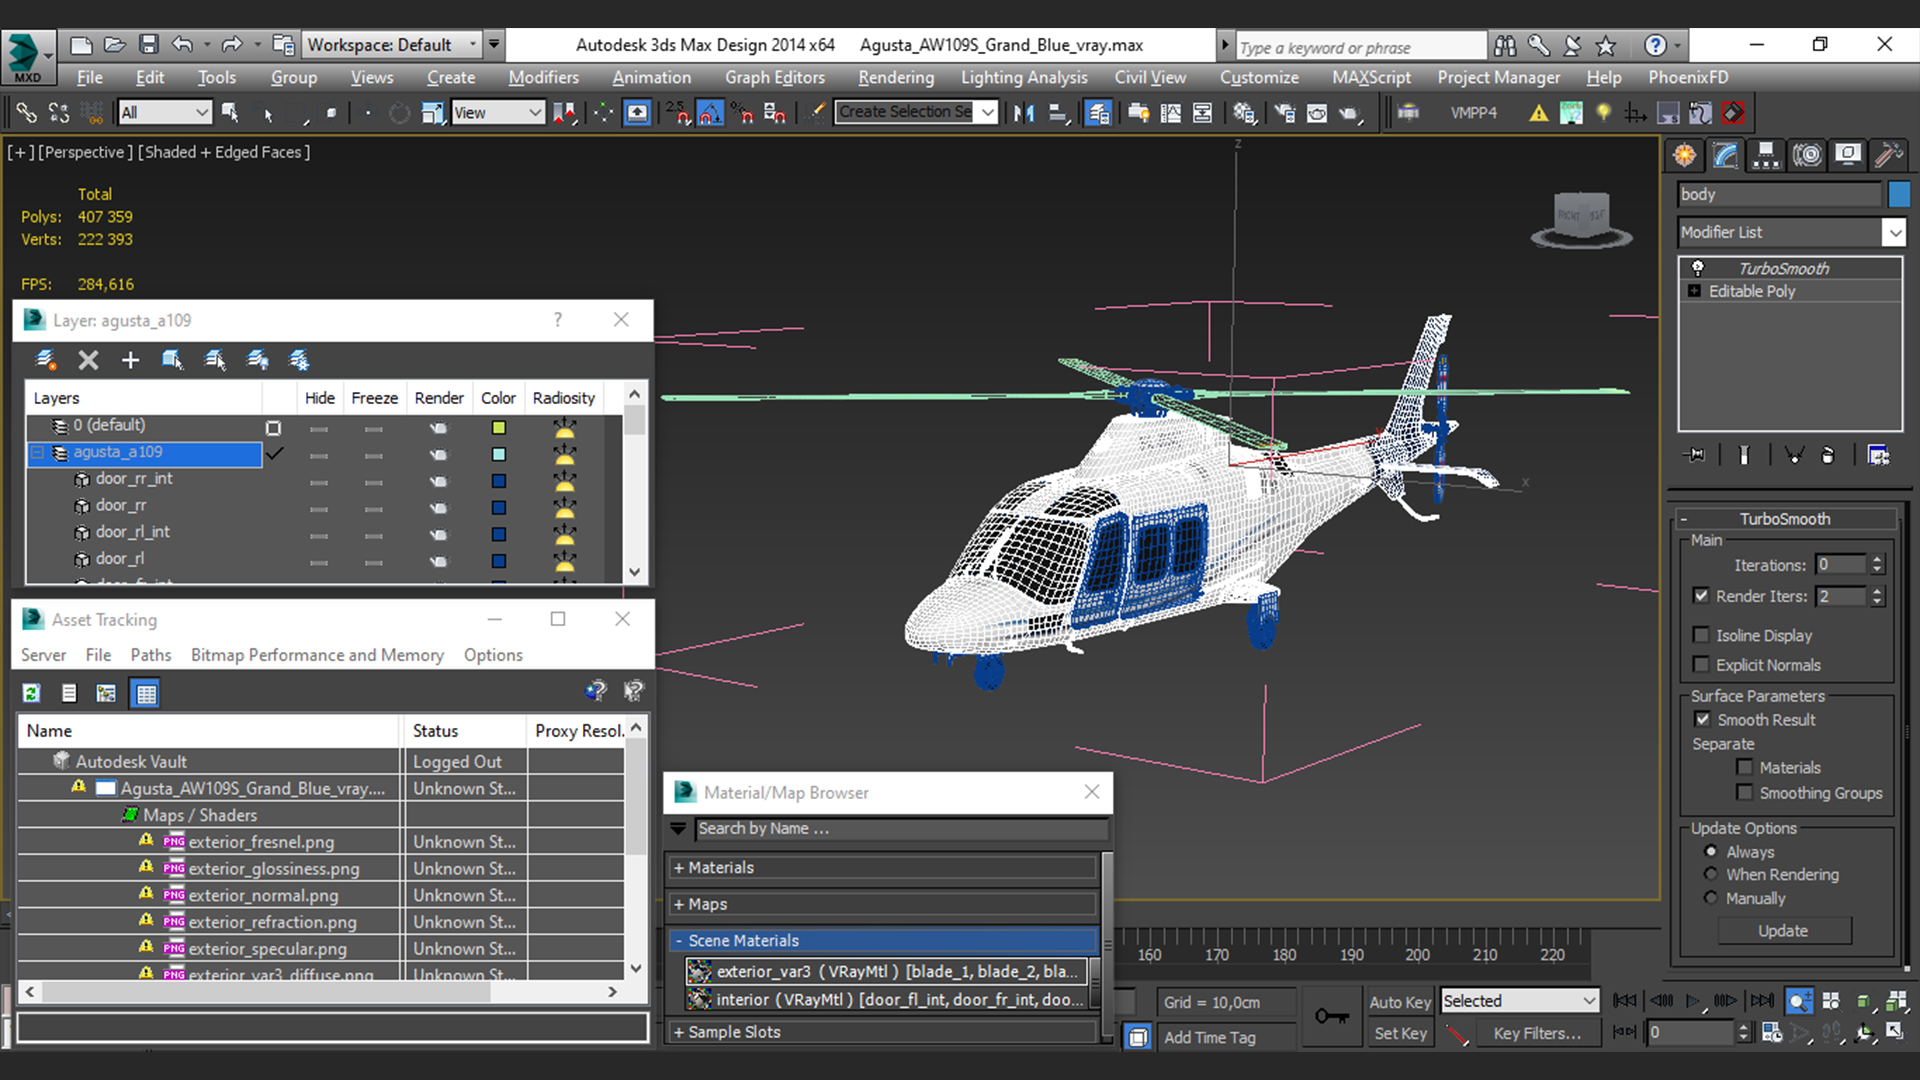Collapse the Scene Materials group

pos(885,941)
